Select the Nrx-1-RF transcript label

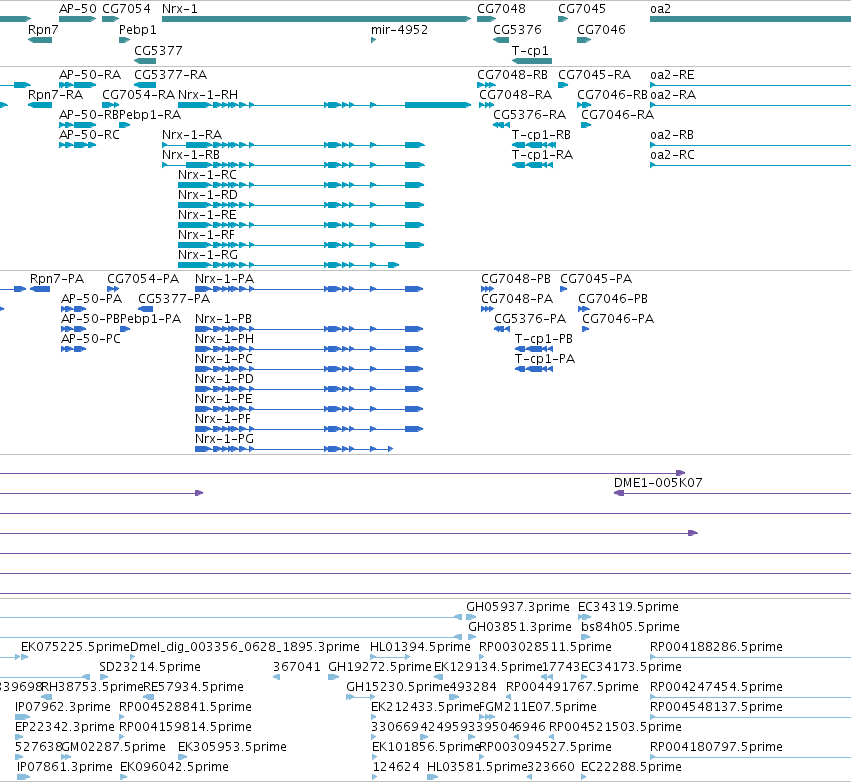206,236
